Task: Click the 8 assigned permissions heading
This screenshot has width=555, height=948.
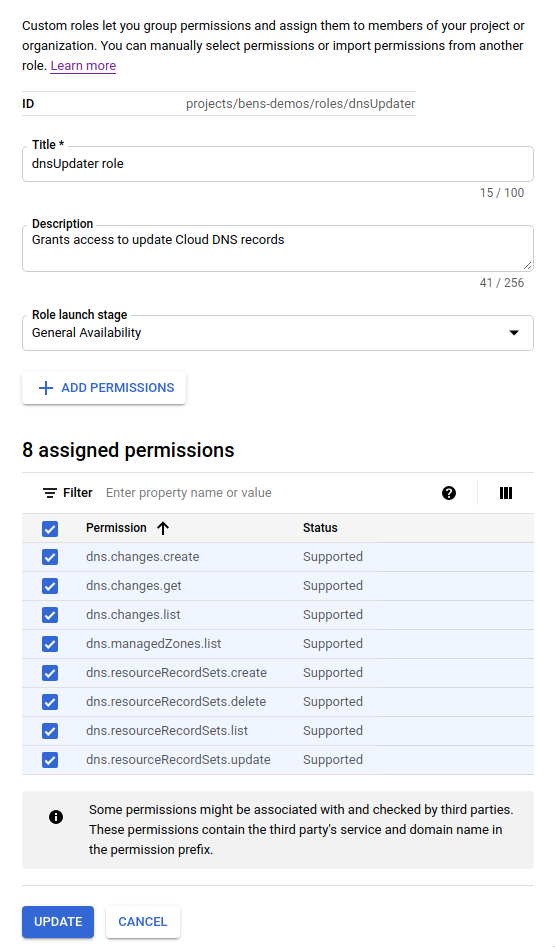Action: pyautogui.click(x=128, y=450)
